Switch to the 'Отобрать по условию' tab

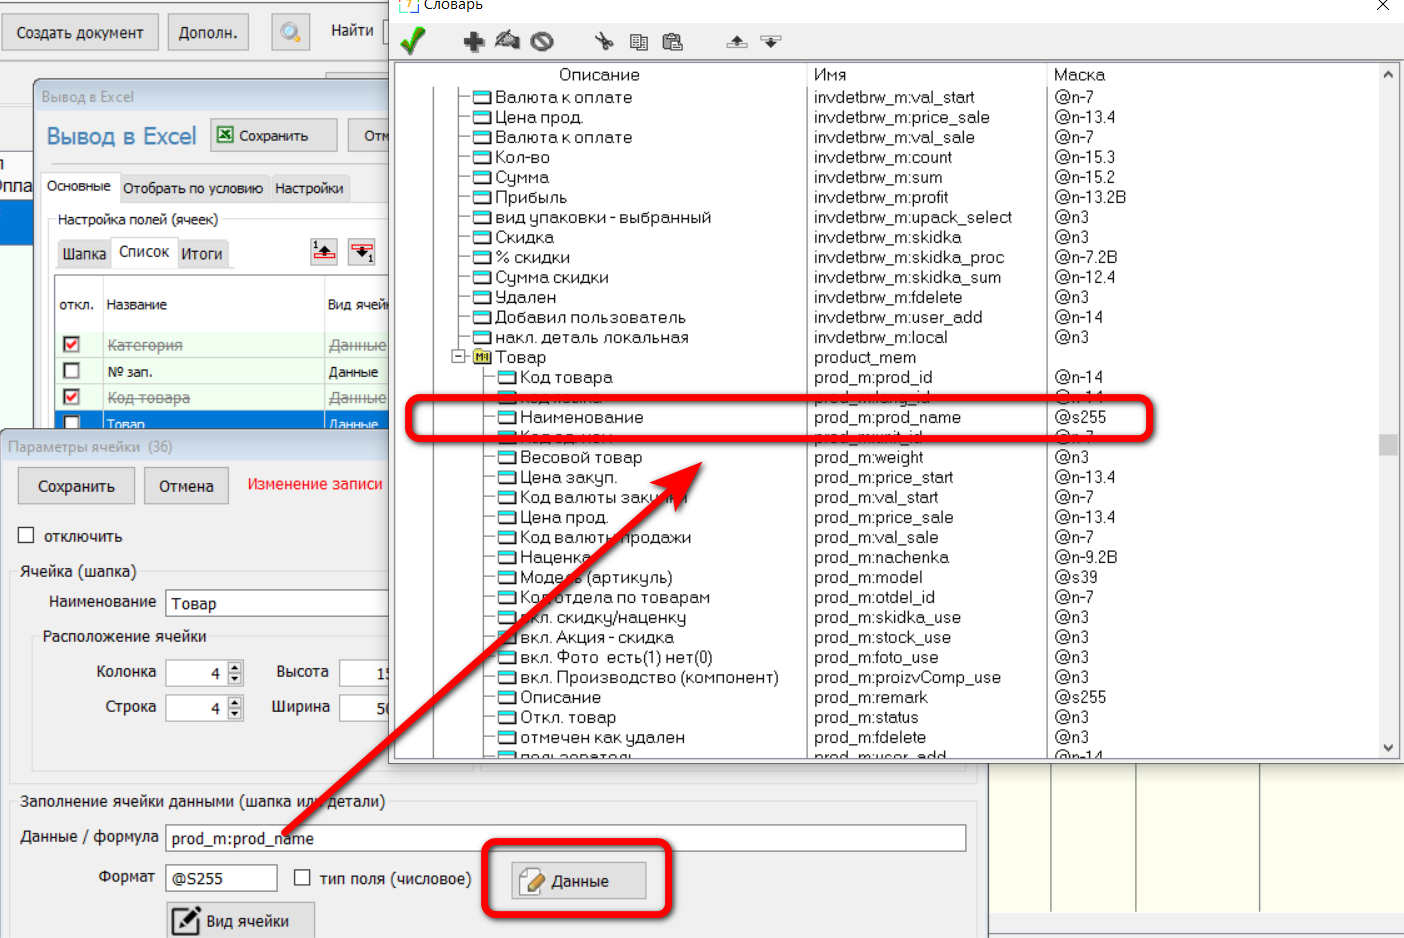pos(193,188)
